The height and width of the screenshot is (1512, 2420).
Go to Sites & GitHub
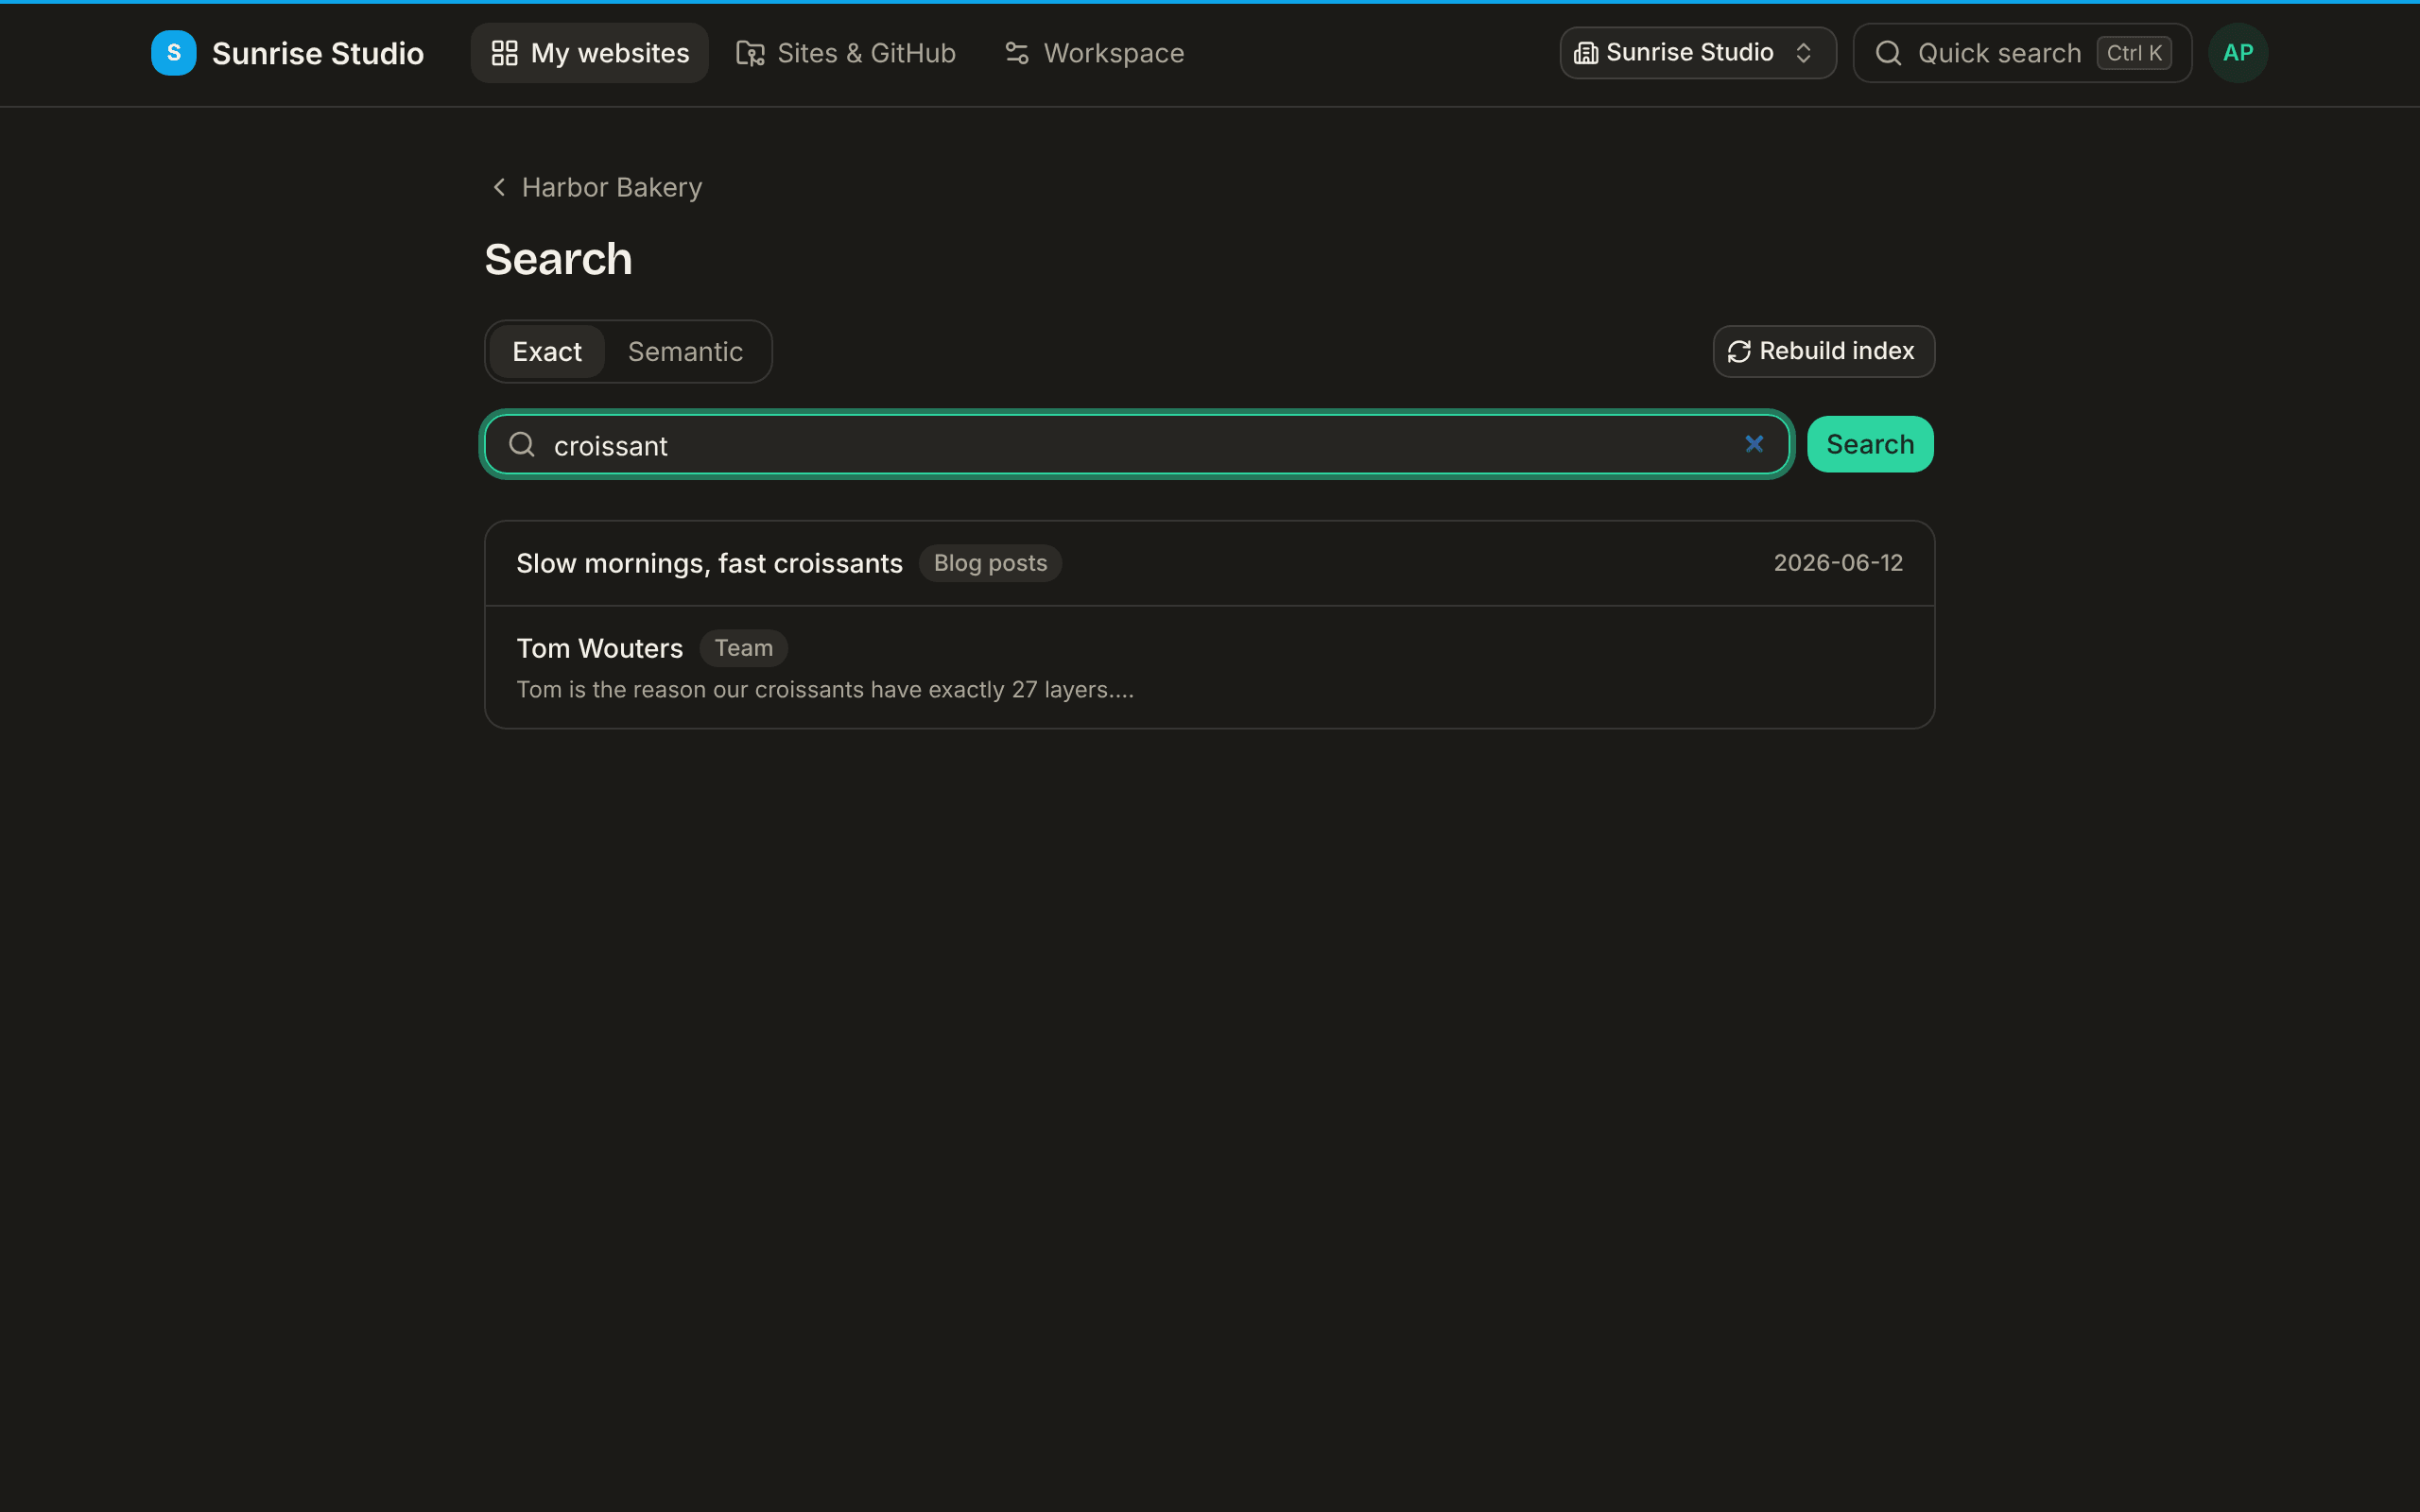(x=846, y=53)
